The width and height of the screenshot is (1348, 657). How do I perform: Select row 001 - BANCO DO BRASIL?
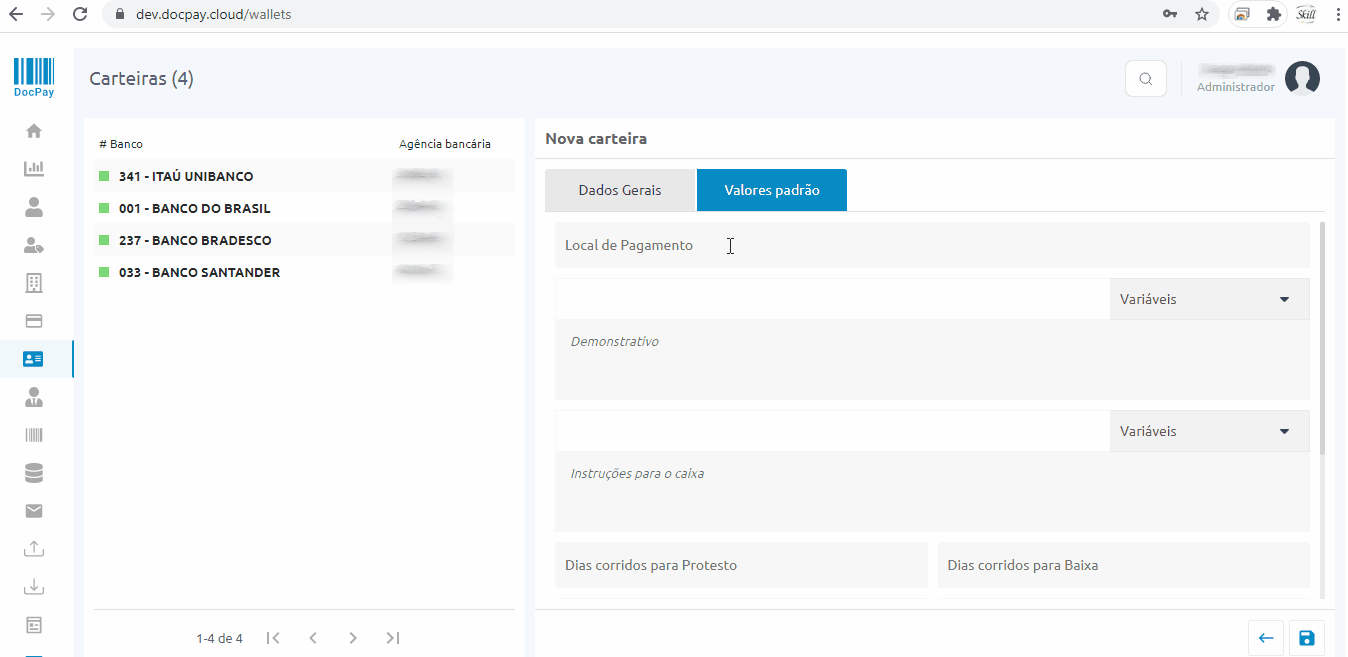[x=304, y=208]
